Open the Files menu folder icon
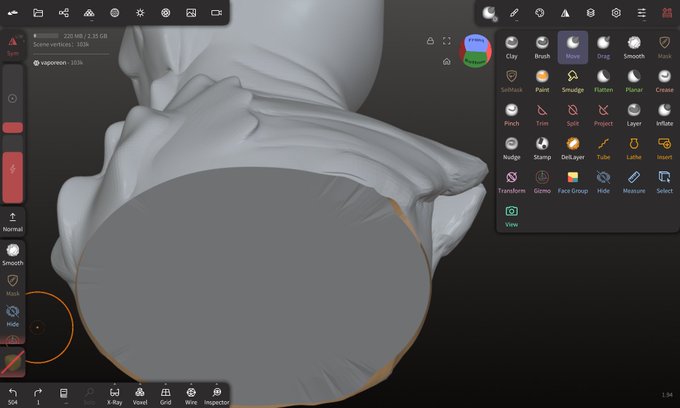This screenshot has width=680, height=408. tap(38, 13)
